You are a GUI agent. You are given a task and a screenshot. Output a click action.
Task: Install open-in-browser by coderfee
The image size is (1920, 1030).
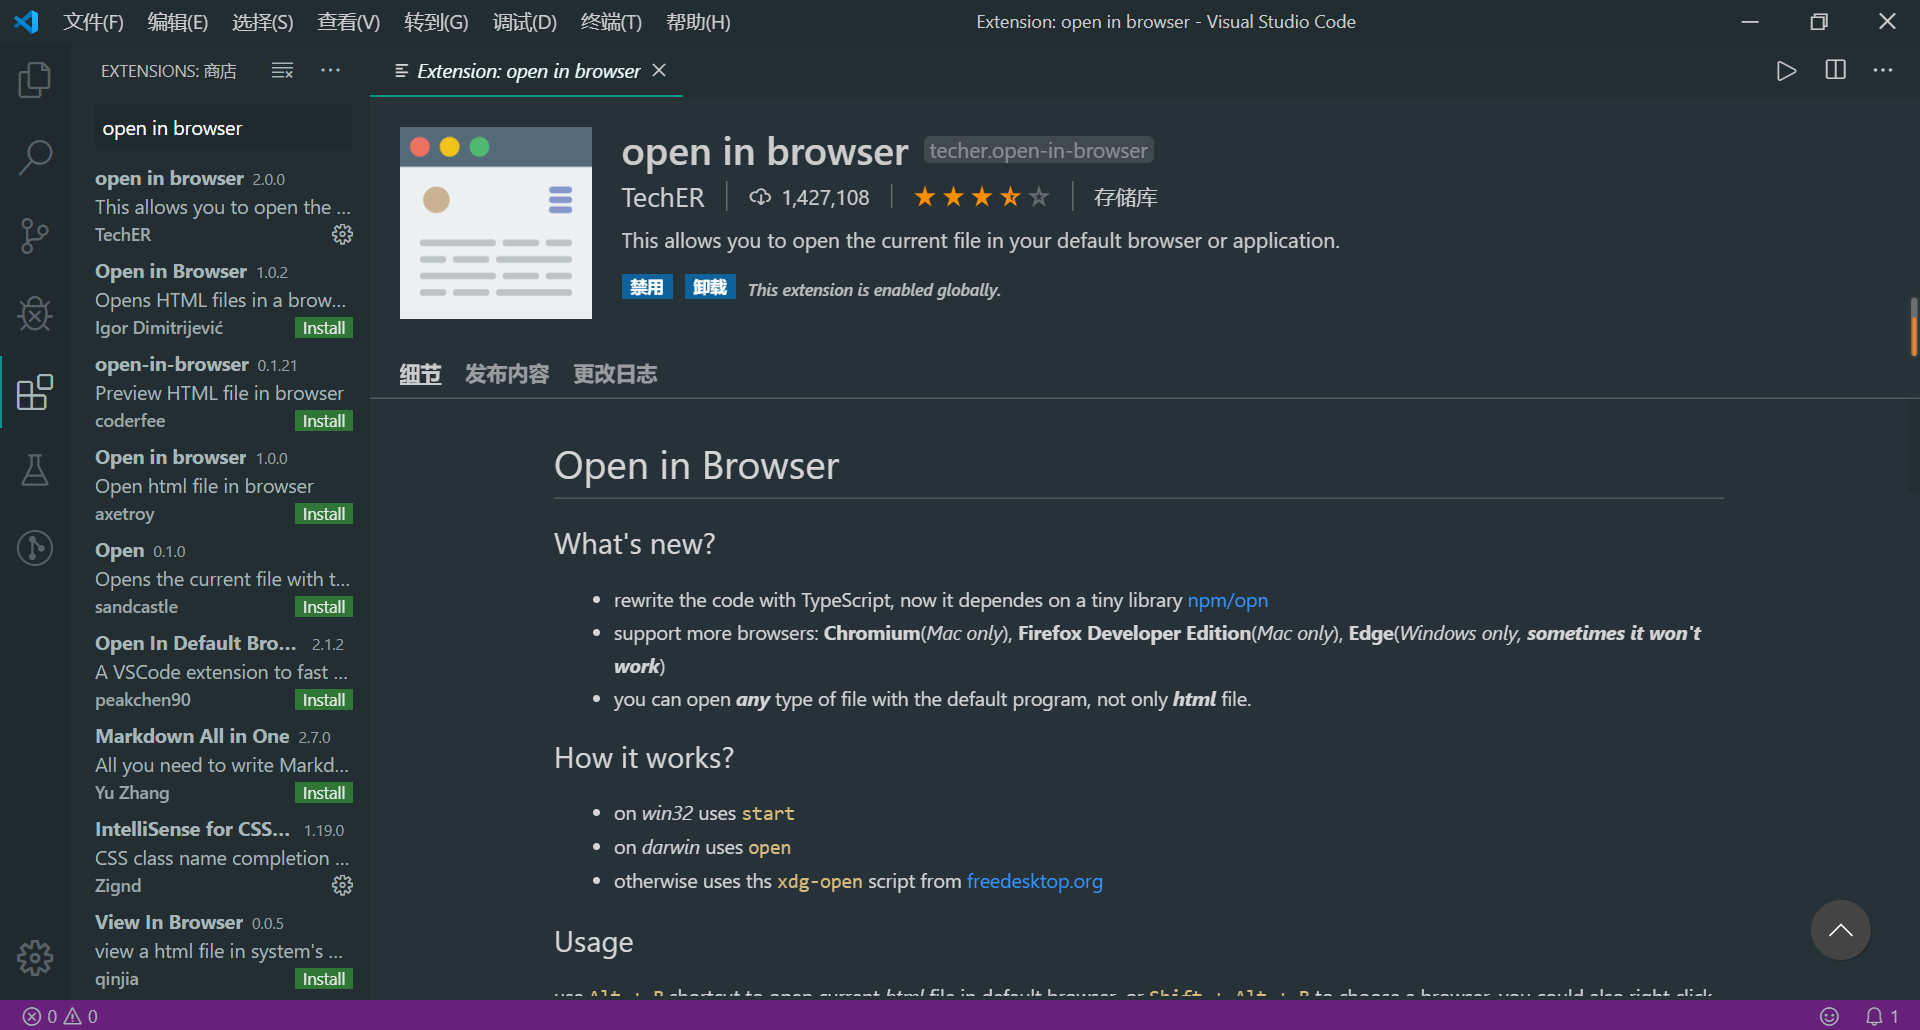324,421
